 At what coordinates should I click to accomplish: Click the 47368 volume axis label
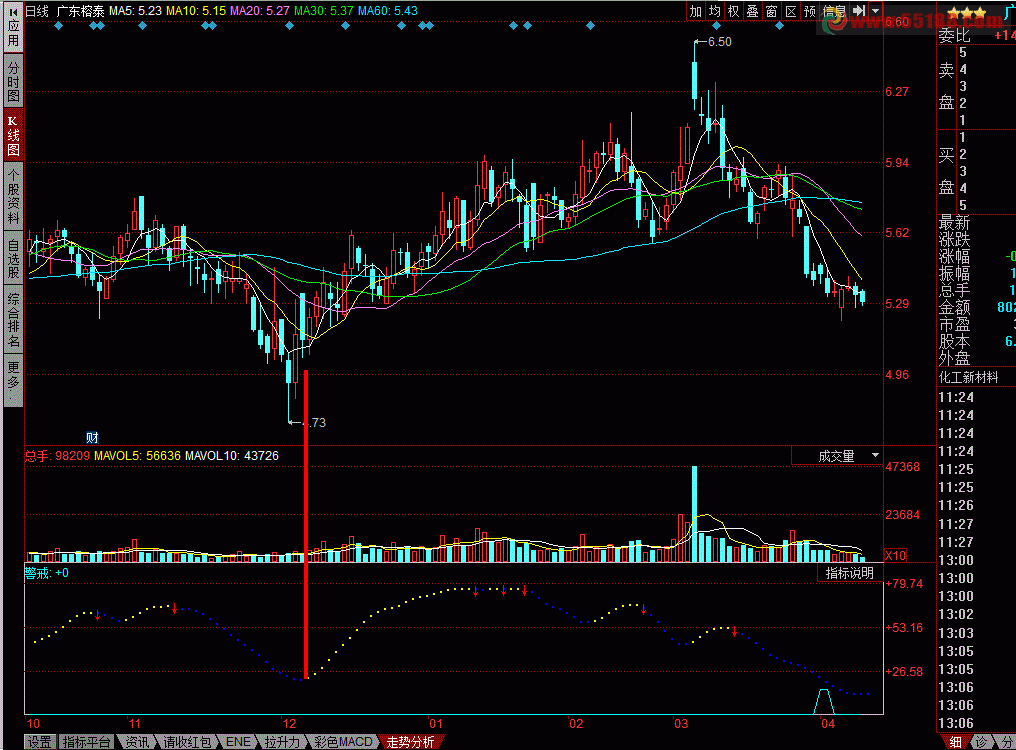tap(903, 467)
